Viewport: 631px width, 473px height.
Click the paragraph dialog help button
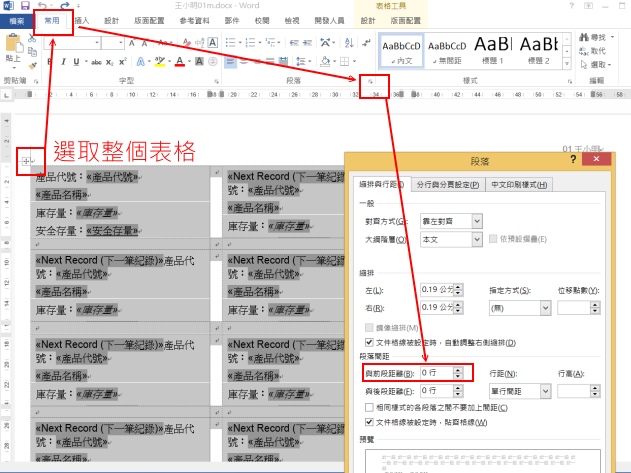point(573,159)
